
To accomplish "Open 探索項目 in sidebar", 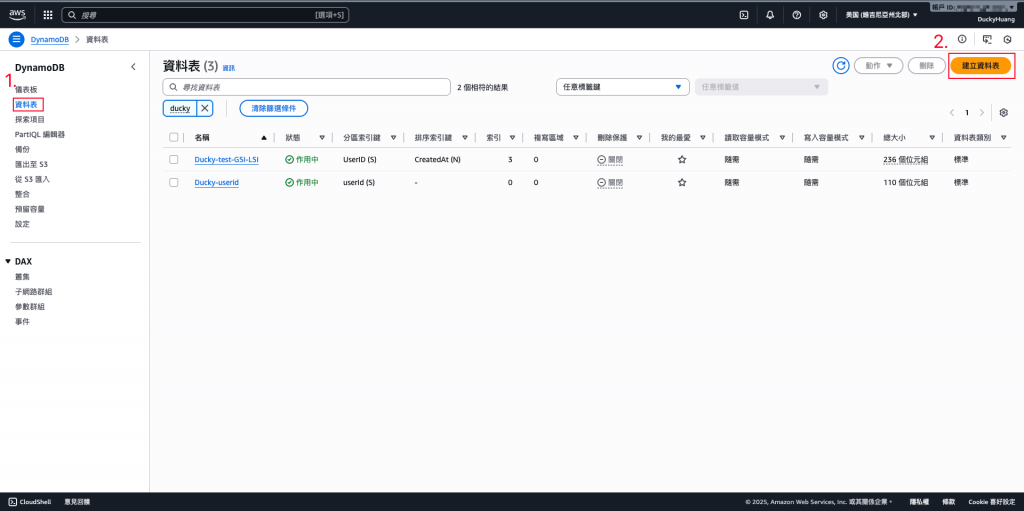I will coord(30,119).
